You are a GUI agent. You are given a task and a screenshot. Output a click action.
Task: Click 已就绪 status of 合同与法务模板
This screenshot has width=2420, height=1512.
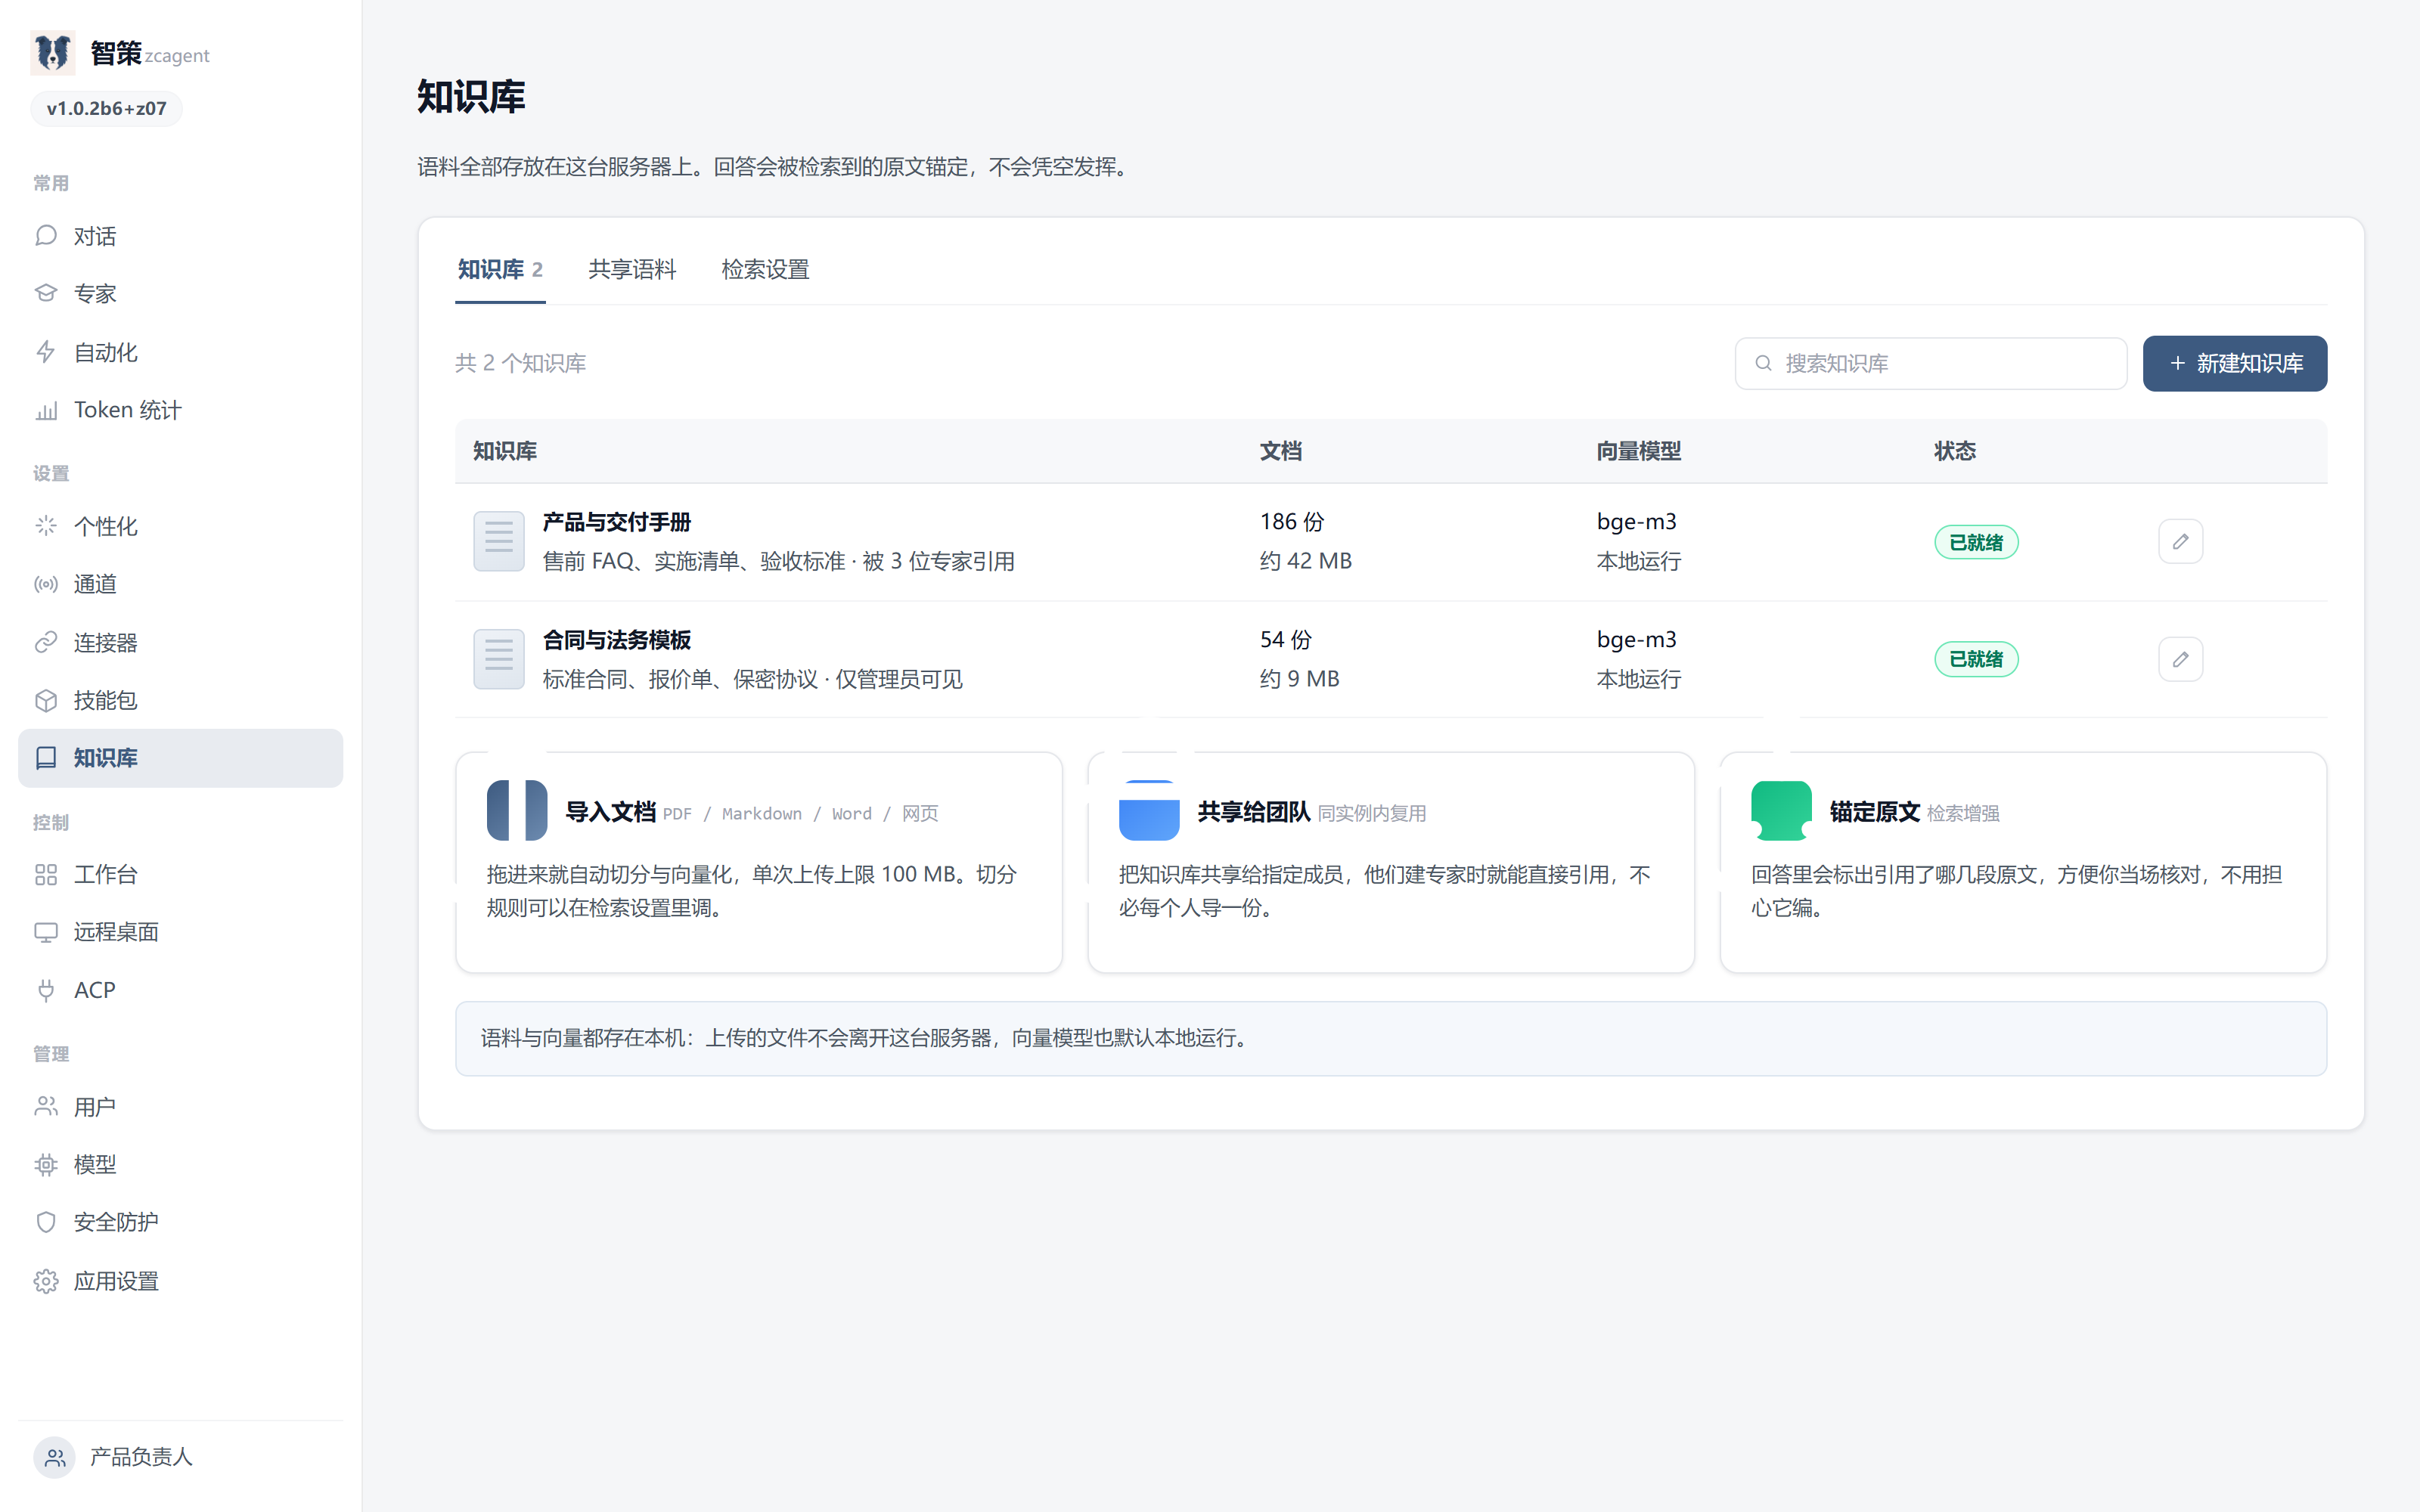[1975, 659]
